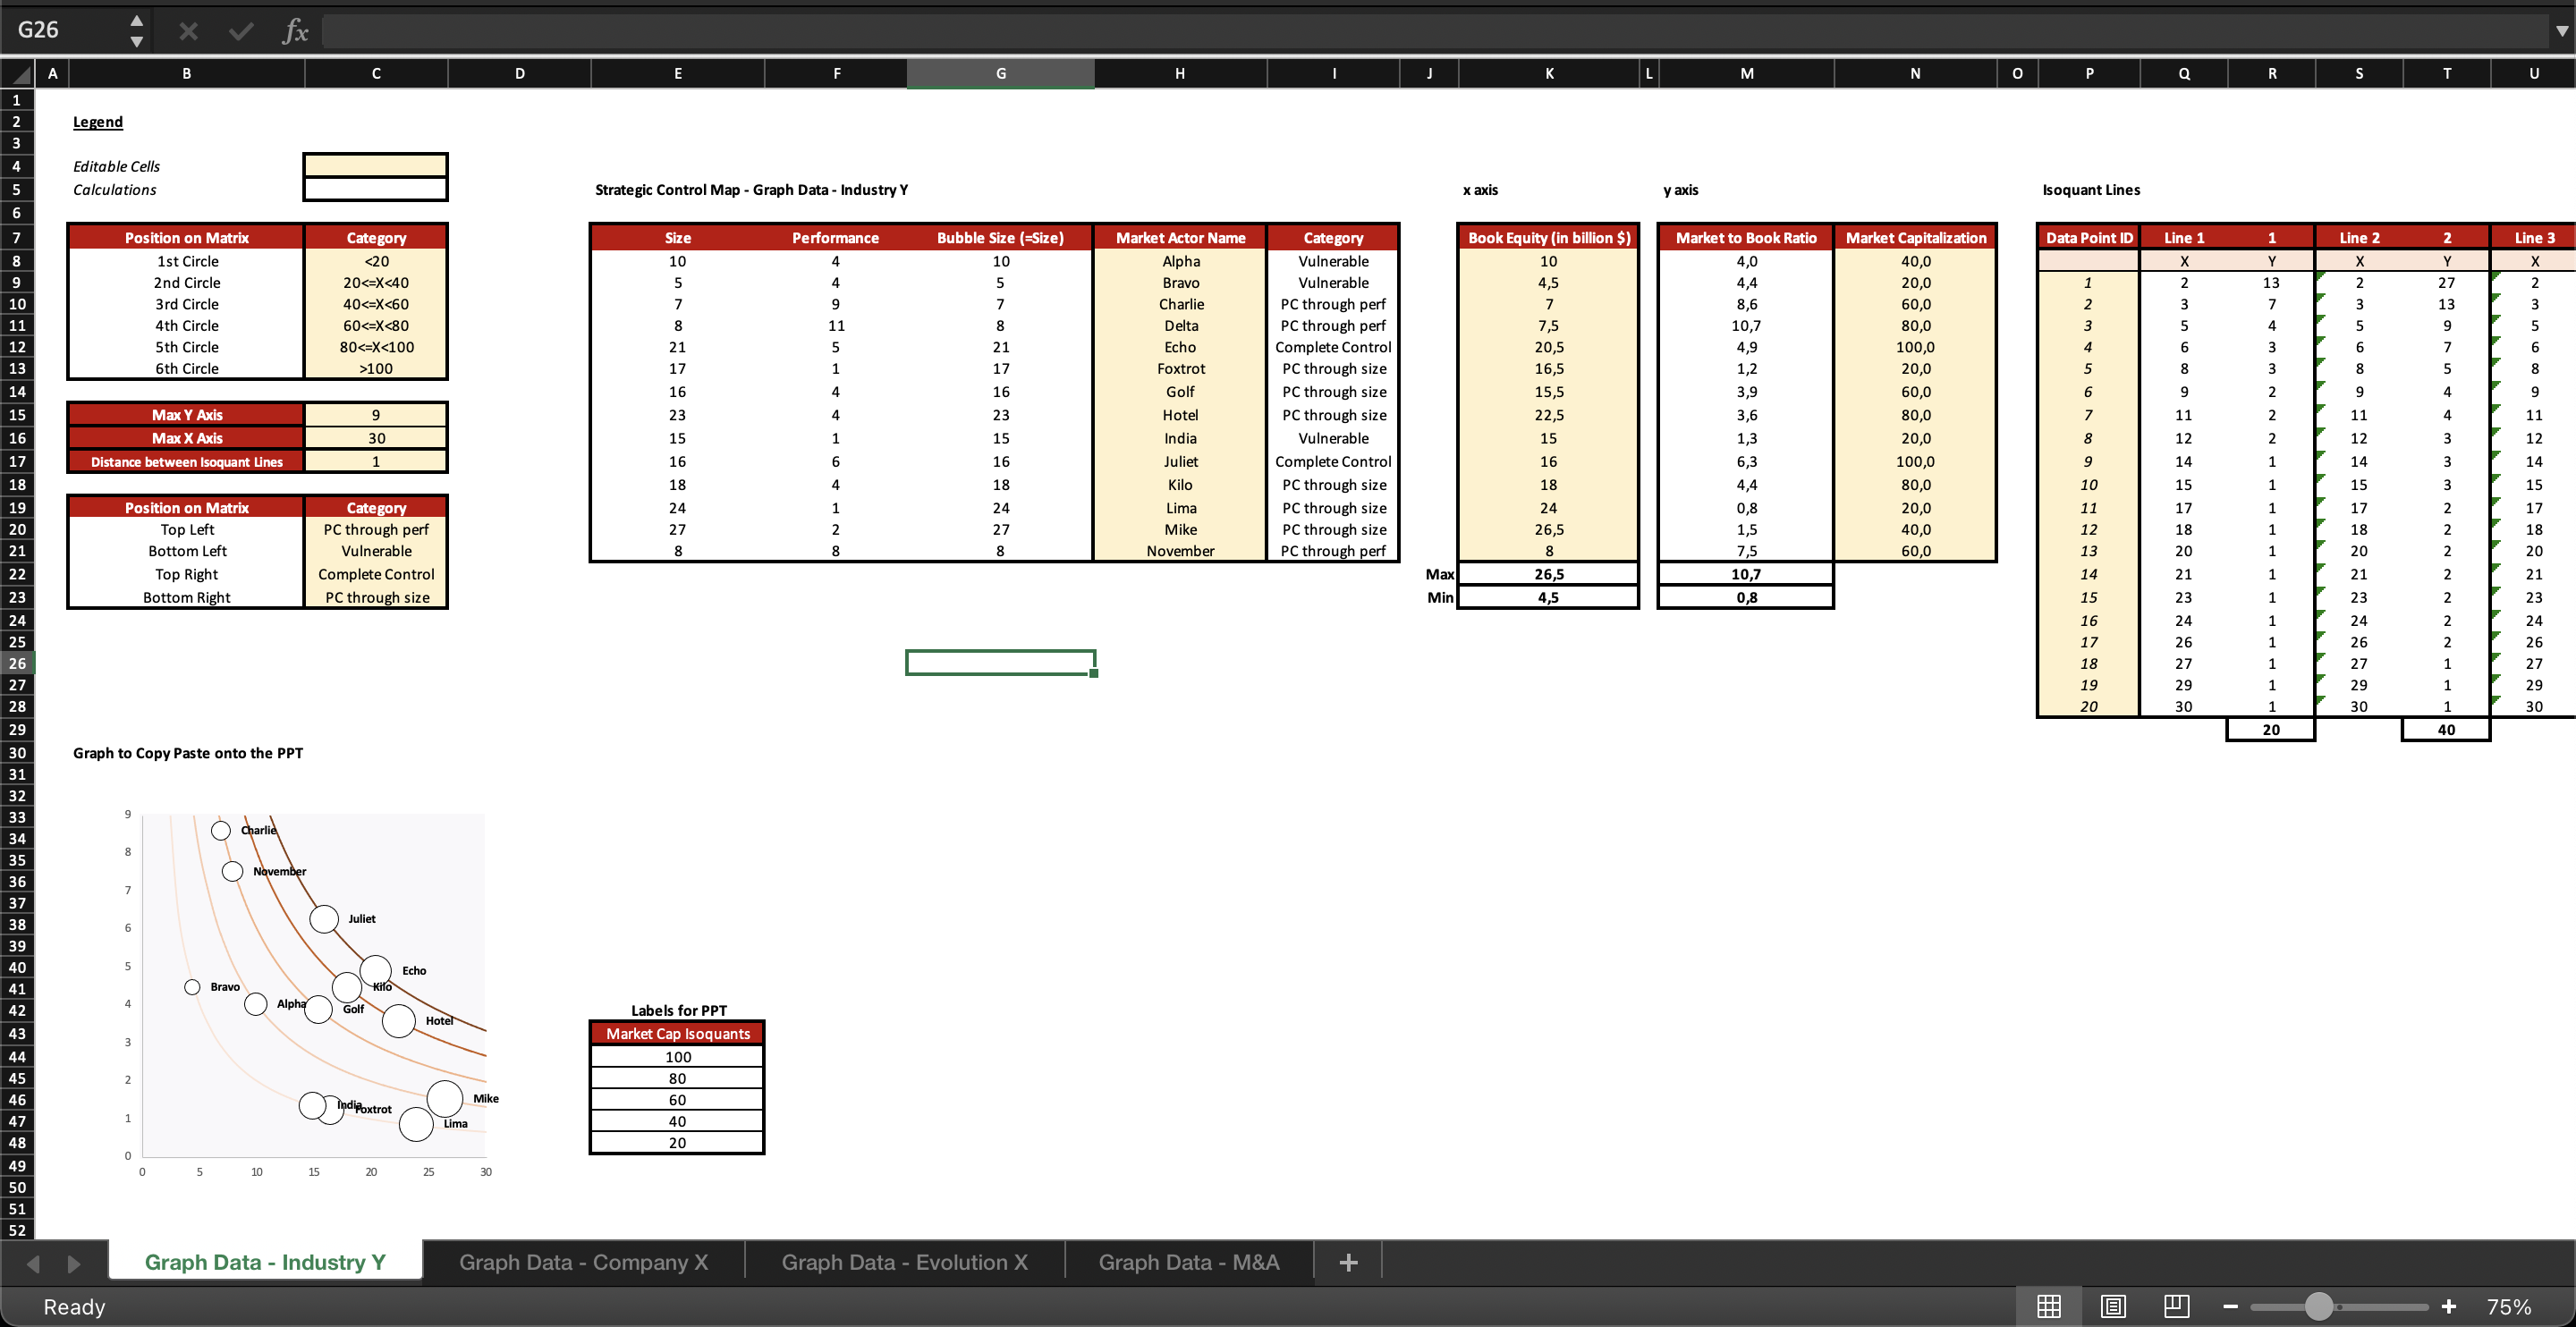2576x1327 pixels.
Task: Click the 'Alpha' market actor cell
Action: (1180, 261)
